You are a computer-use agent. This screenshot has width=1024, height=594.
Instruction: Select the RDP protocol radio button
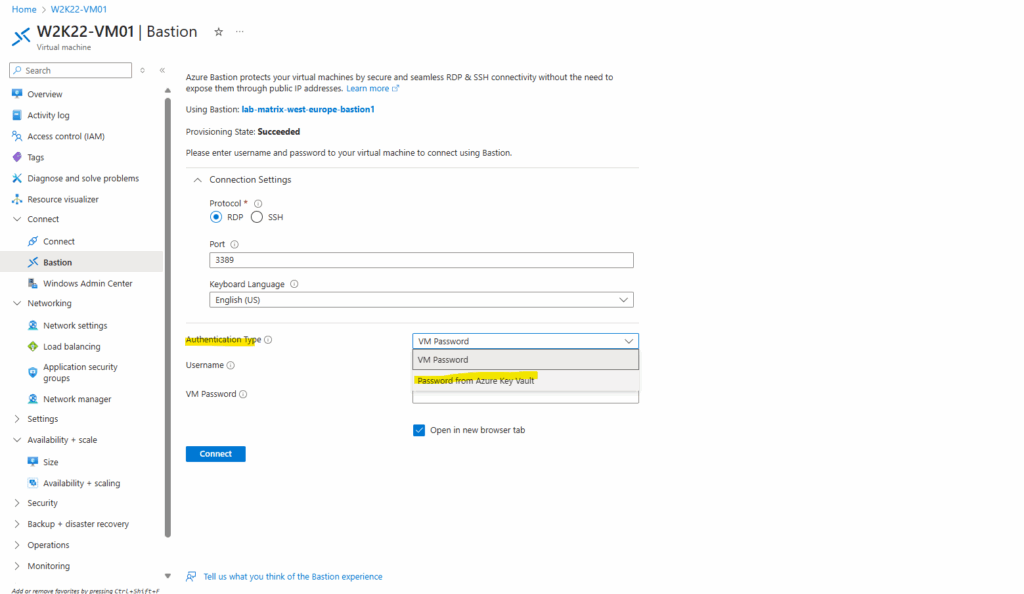point(216,217)
